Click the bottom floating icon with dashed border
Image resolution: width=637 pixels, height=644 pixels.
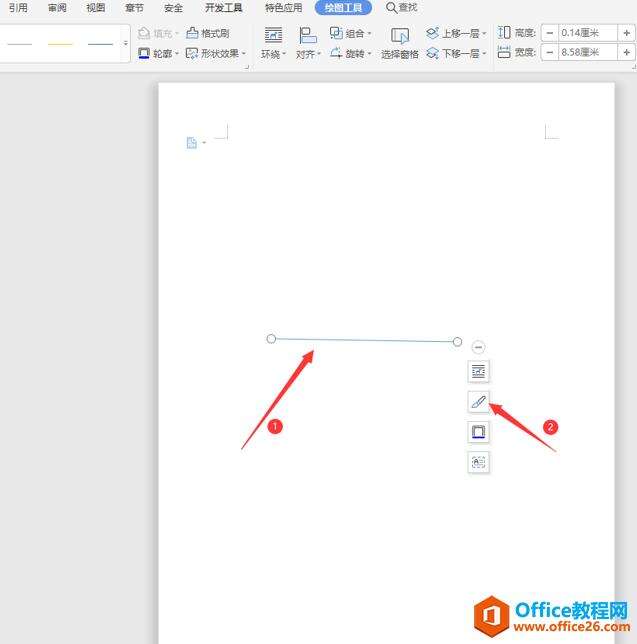pyautogui.click(x=478, y=462)
